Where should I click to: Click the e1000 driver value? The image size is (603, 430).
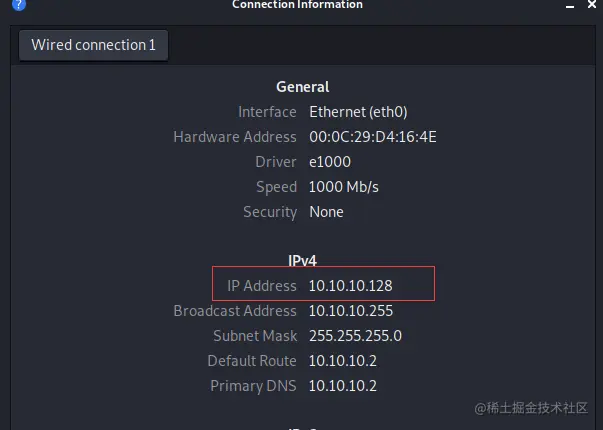click(330, 162)
